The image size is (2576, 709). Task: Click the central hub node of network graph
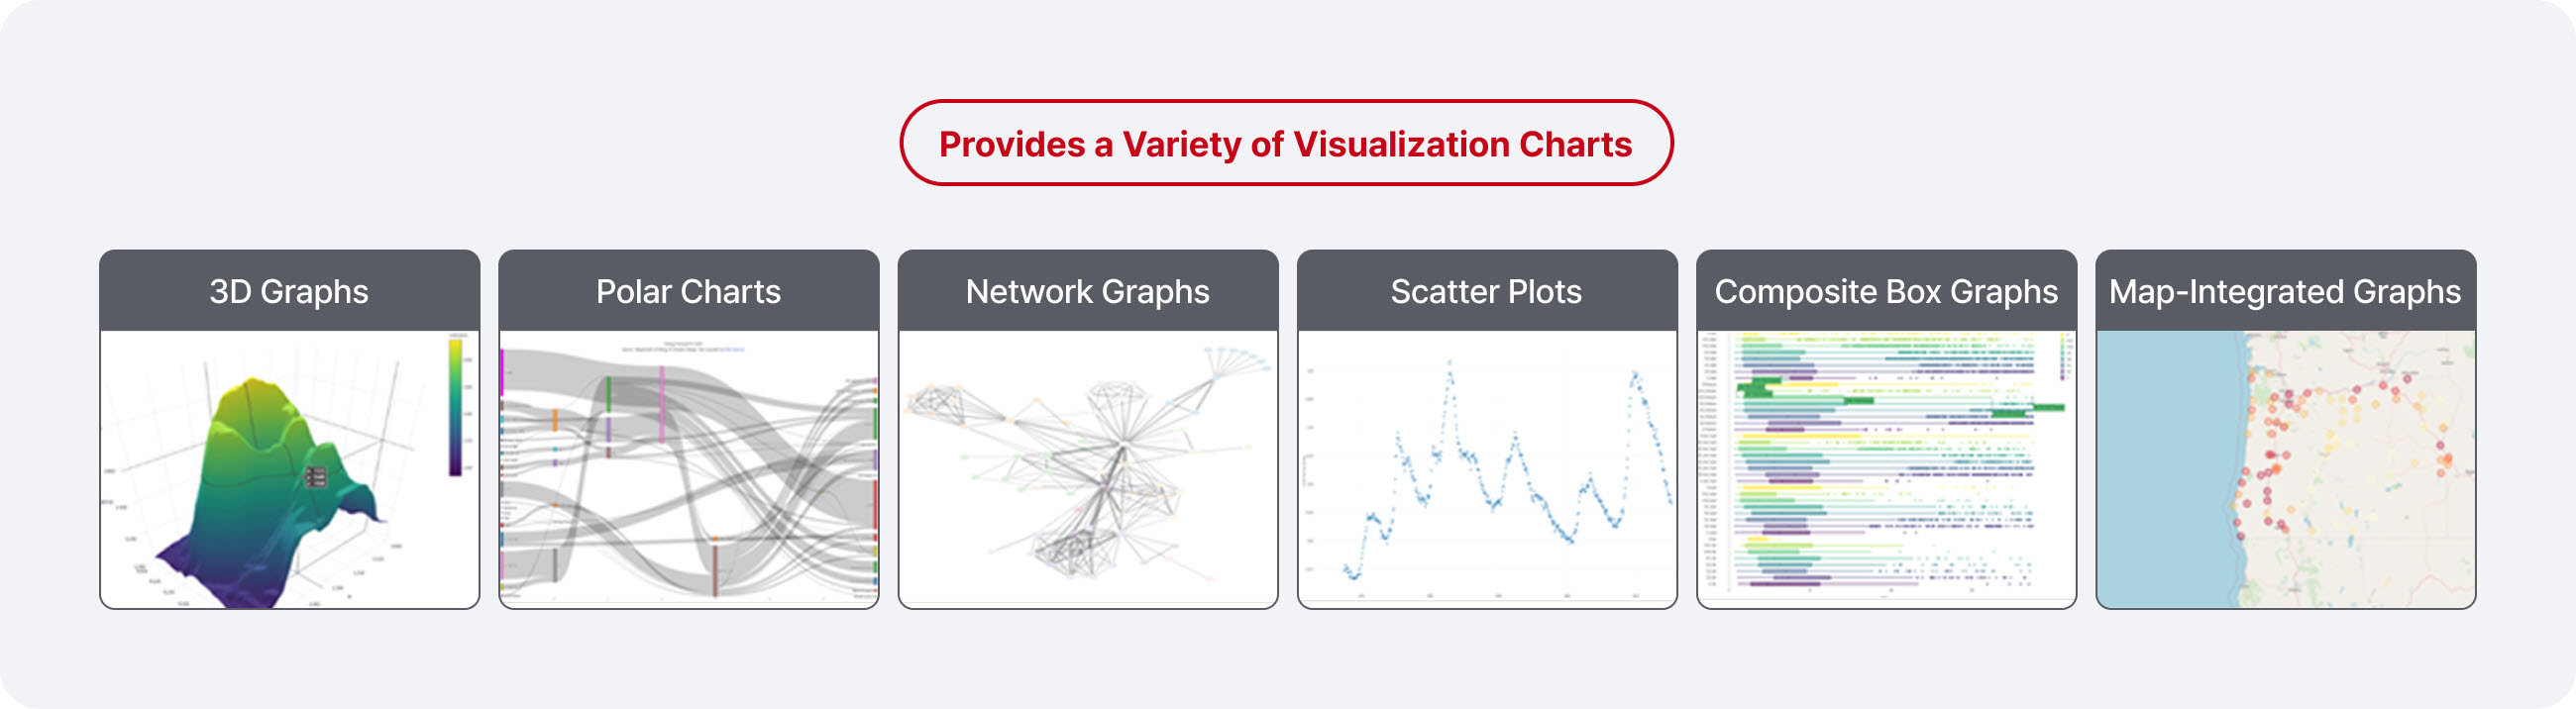1124,444
